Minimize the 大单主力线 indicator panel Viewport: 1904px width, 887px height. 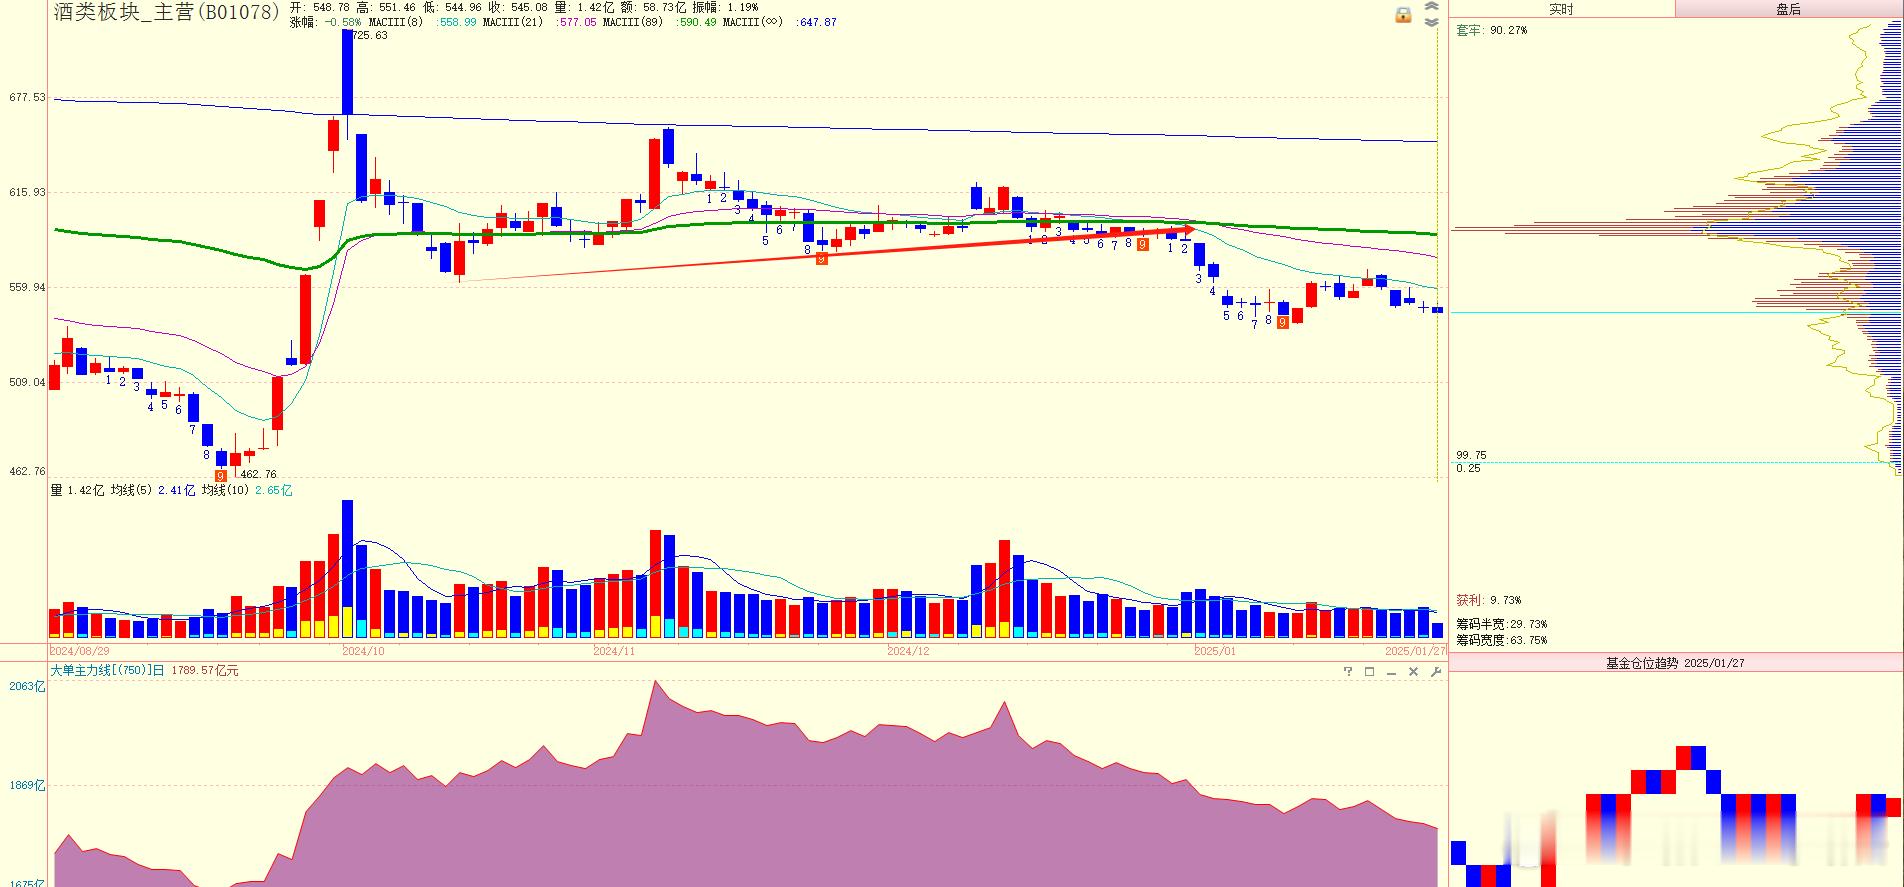pos(1391,672)
